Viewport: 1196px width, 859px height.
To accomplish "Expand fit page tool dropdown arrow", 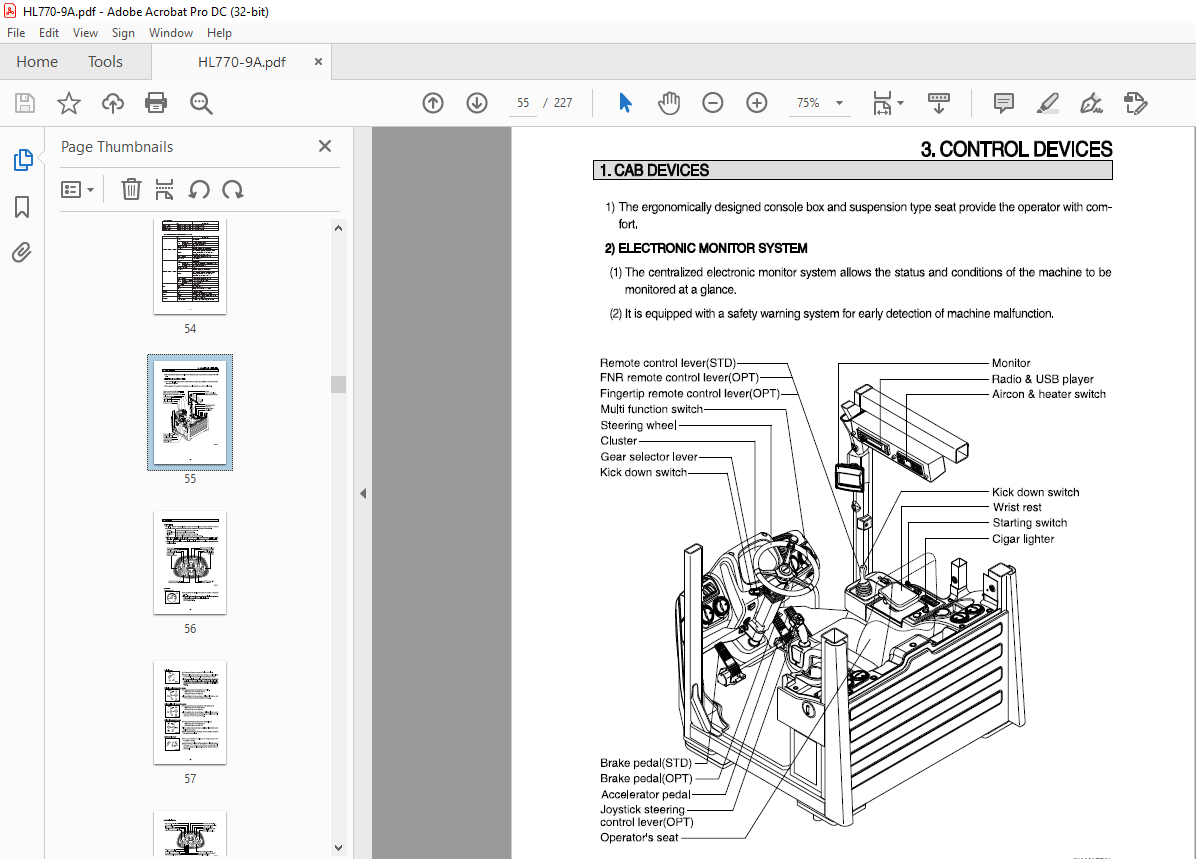I will tap(901, 103).
